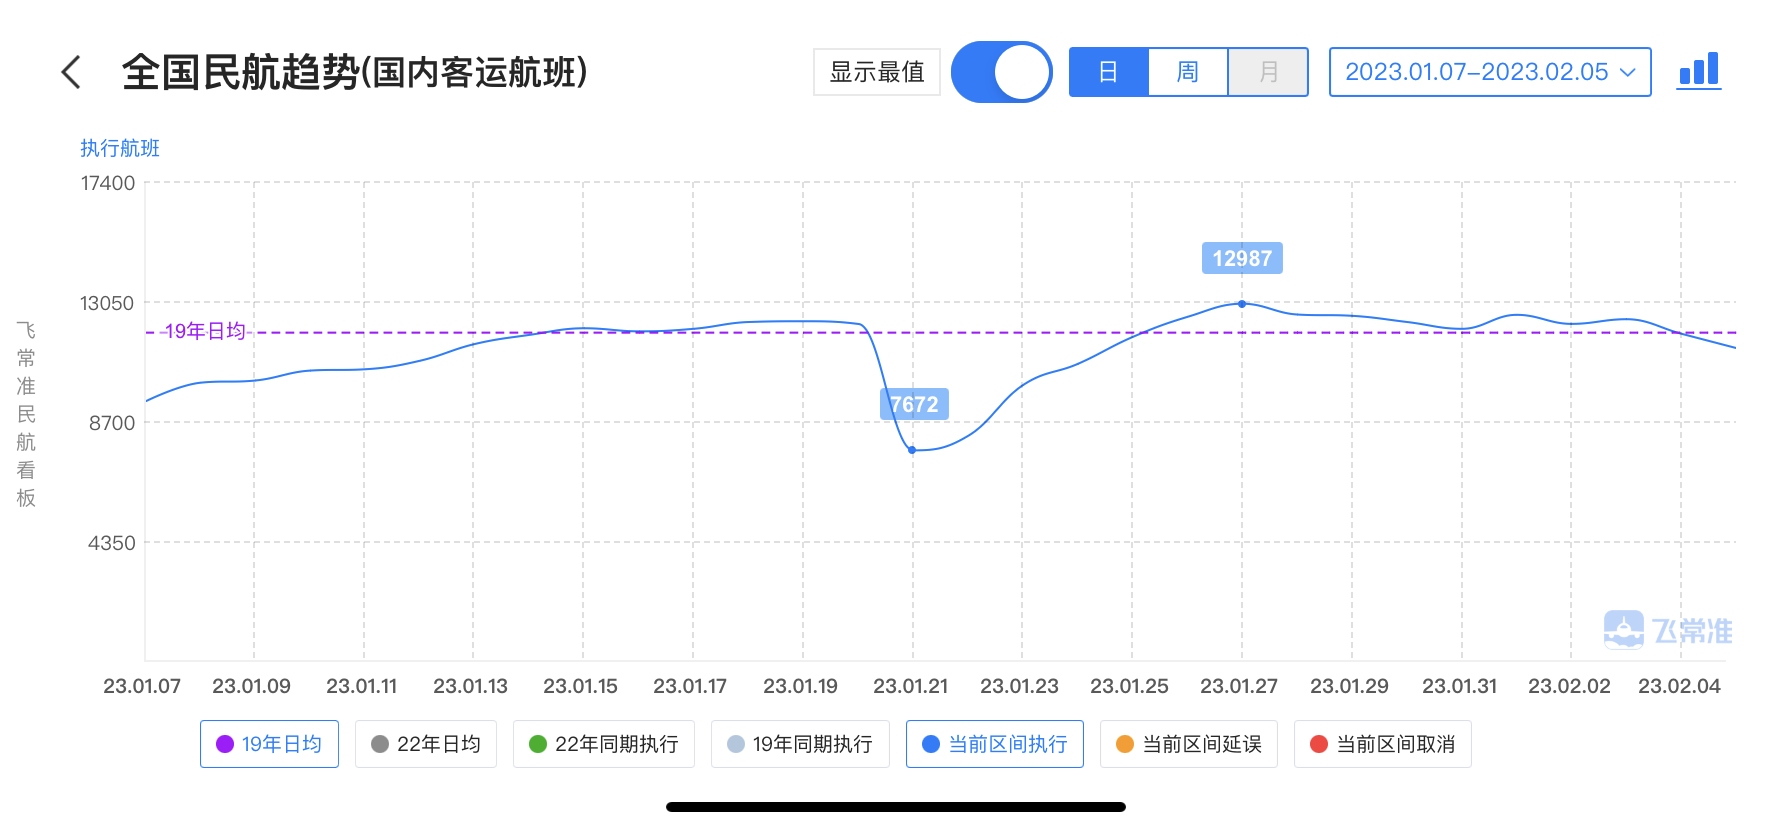This screenshot has width=1792, height=828.
Task: Select the 月 monthly tab
Action: pyautogui.click(x=1268, y=72)
